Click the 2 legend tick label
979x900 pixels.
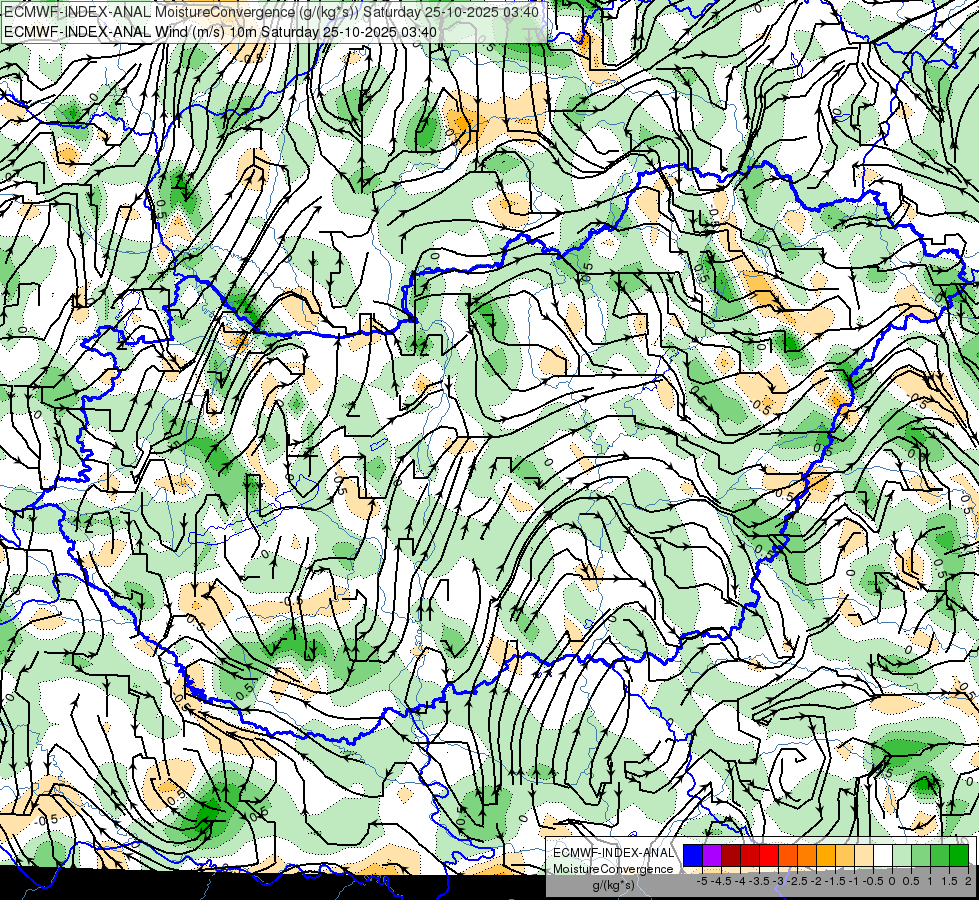tap(968, 881)
